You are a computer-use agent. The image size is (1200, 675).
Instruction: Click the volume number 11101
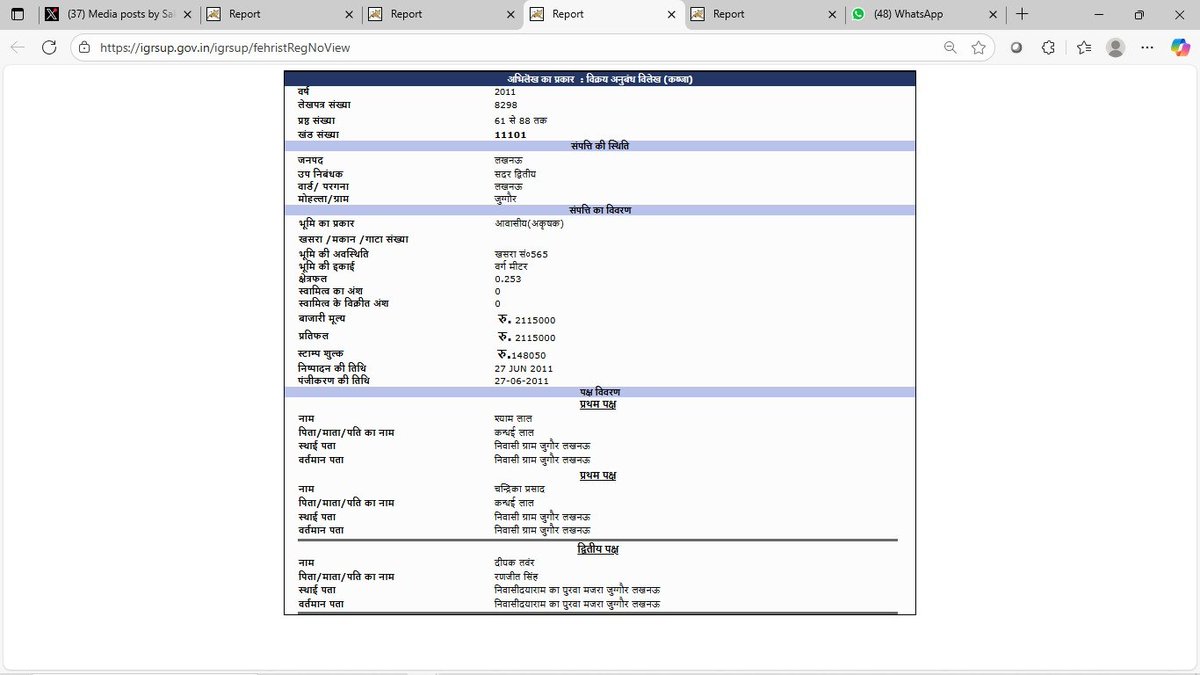(510, 134)
